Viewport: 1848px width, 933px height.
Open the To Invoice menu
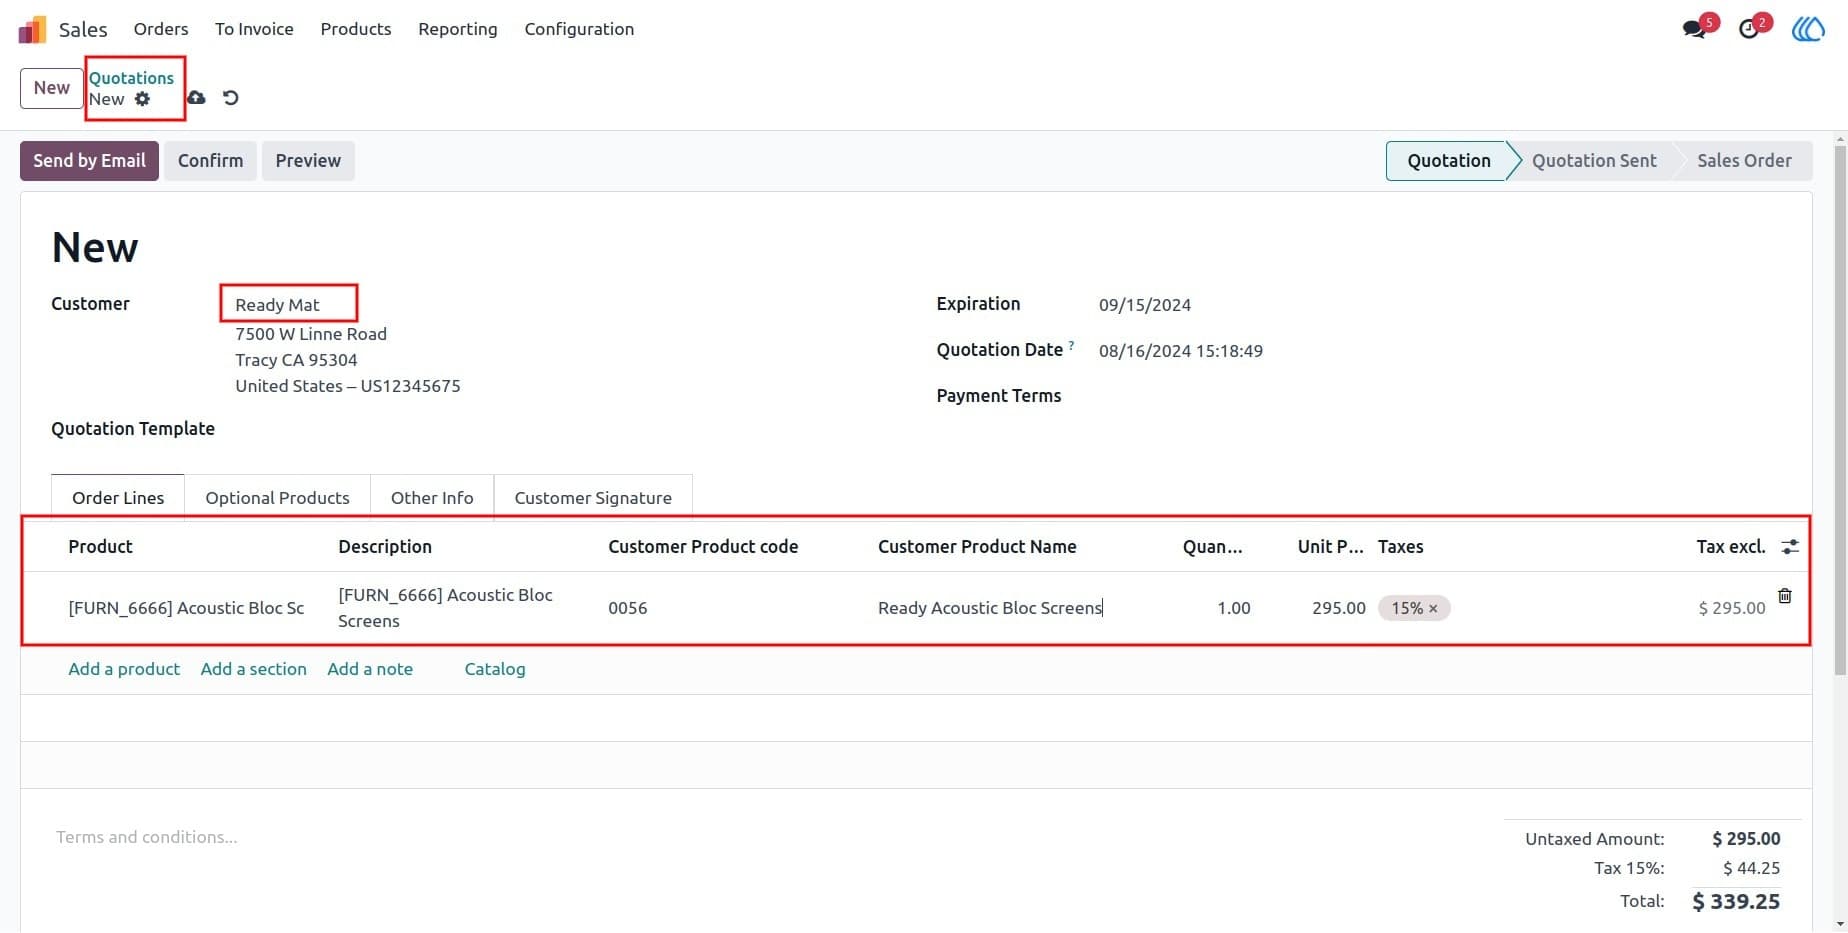(254, 29)
